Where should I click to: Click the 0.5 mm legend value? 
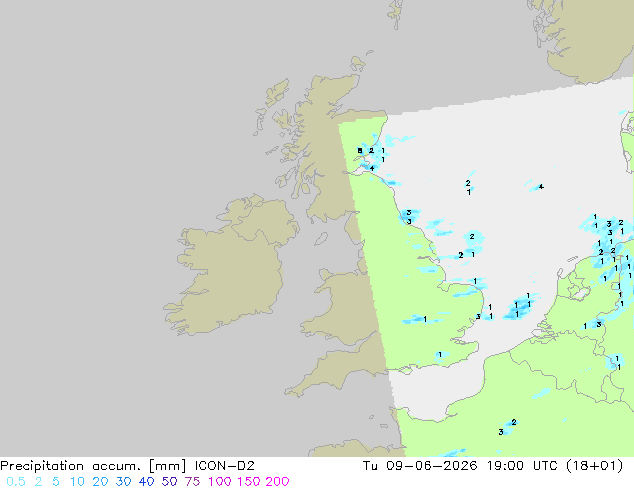pos(16,482)
